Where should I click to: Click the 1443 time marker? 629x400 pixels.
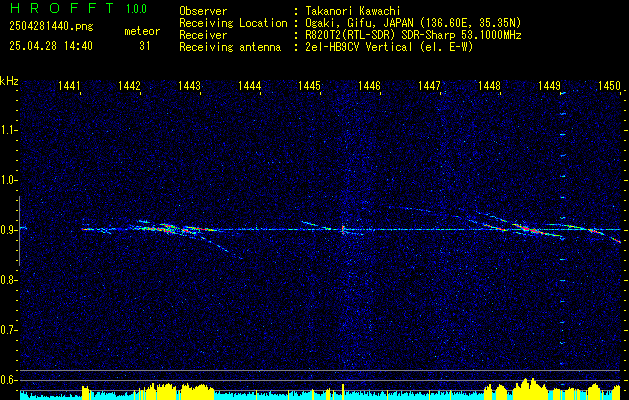[x=189, y=86]
